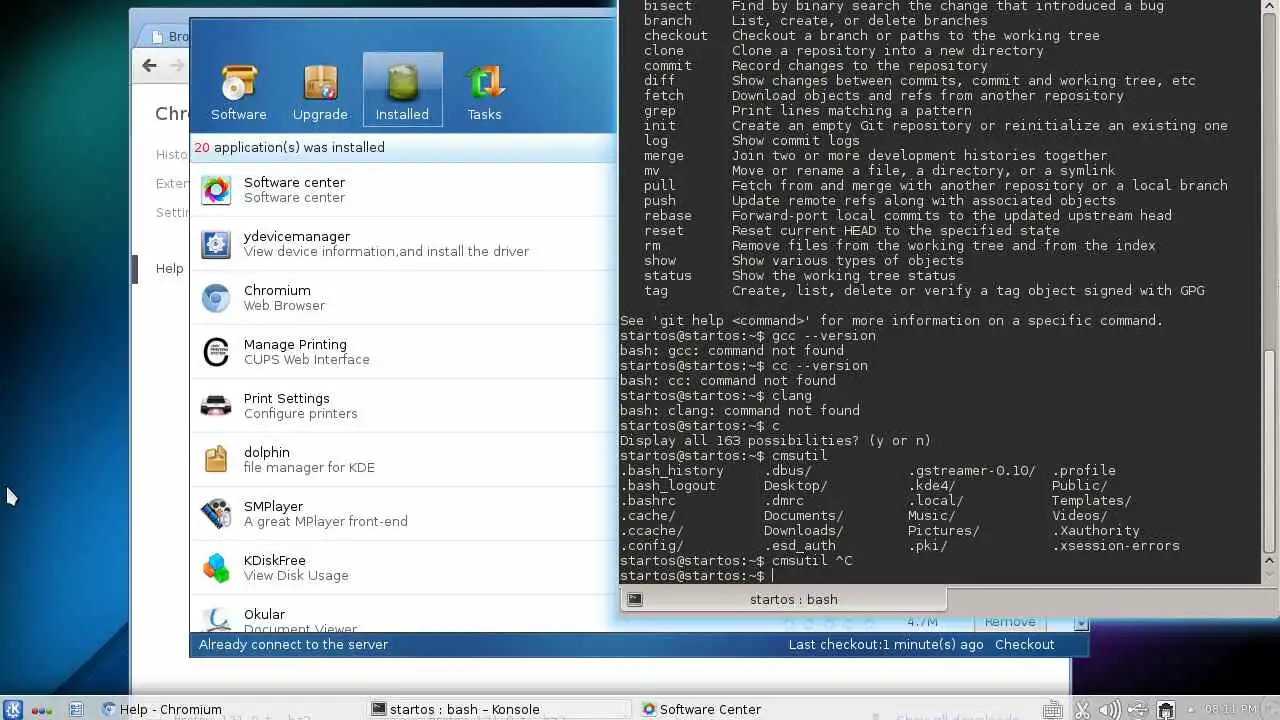The height and width of the screenshot is (720, 1280).
Task: Click the keyboard layout tray icon
Action: tap(1052, 710)
